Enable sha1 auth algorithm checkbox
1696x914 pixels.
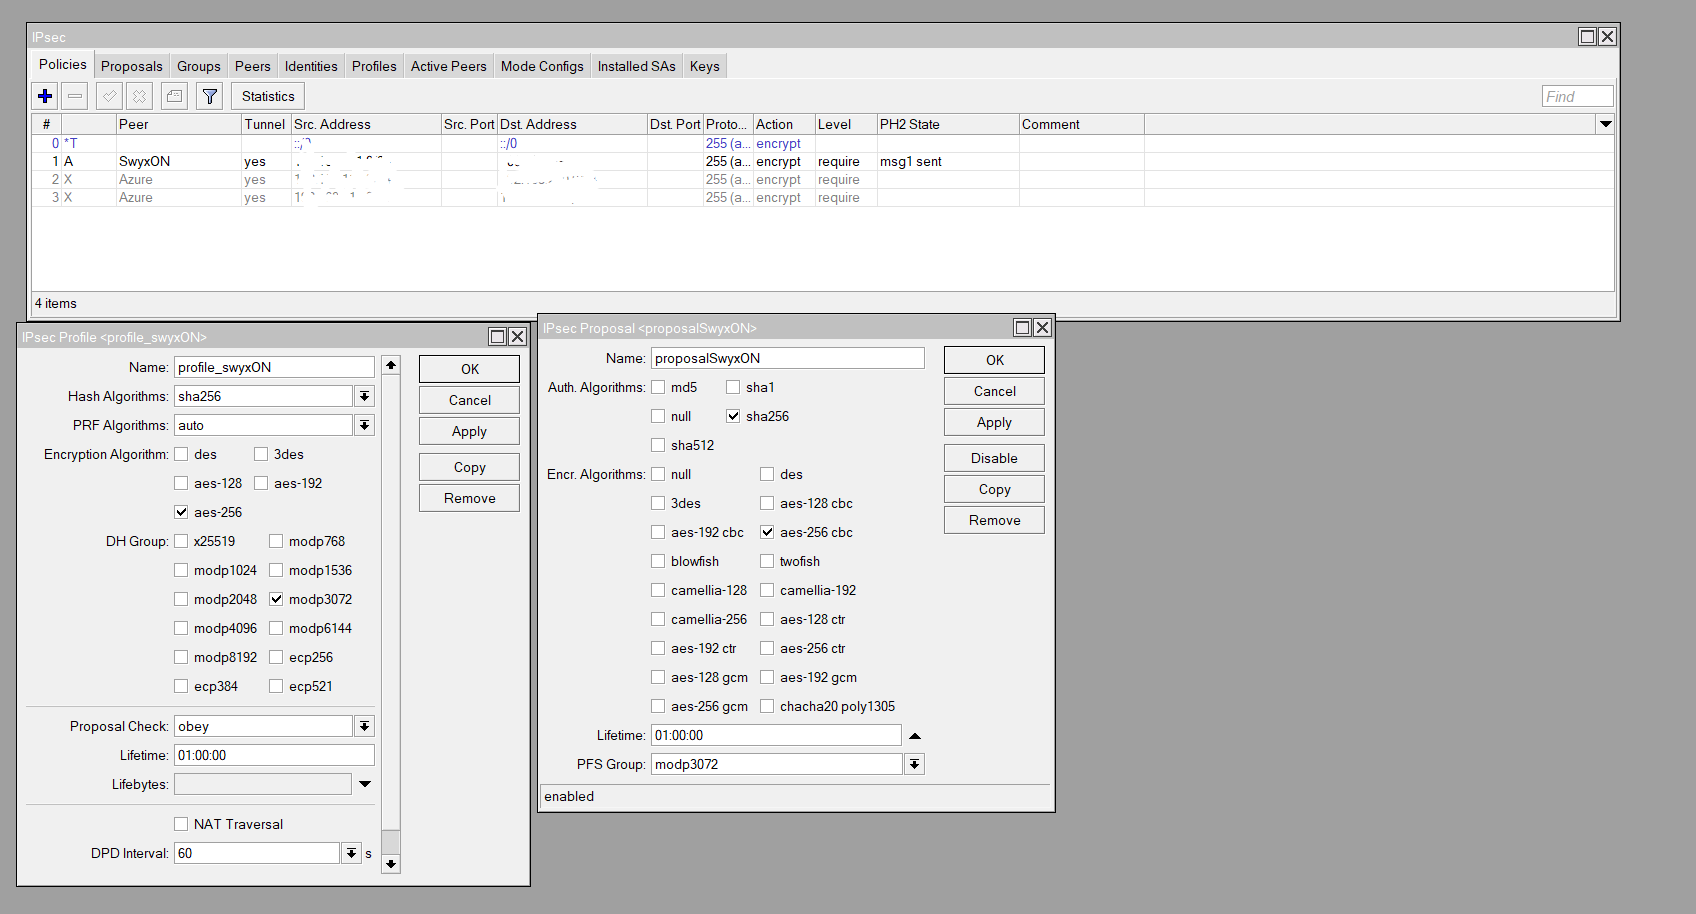pos(733,387)
